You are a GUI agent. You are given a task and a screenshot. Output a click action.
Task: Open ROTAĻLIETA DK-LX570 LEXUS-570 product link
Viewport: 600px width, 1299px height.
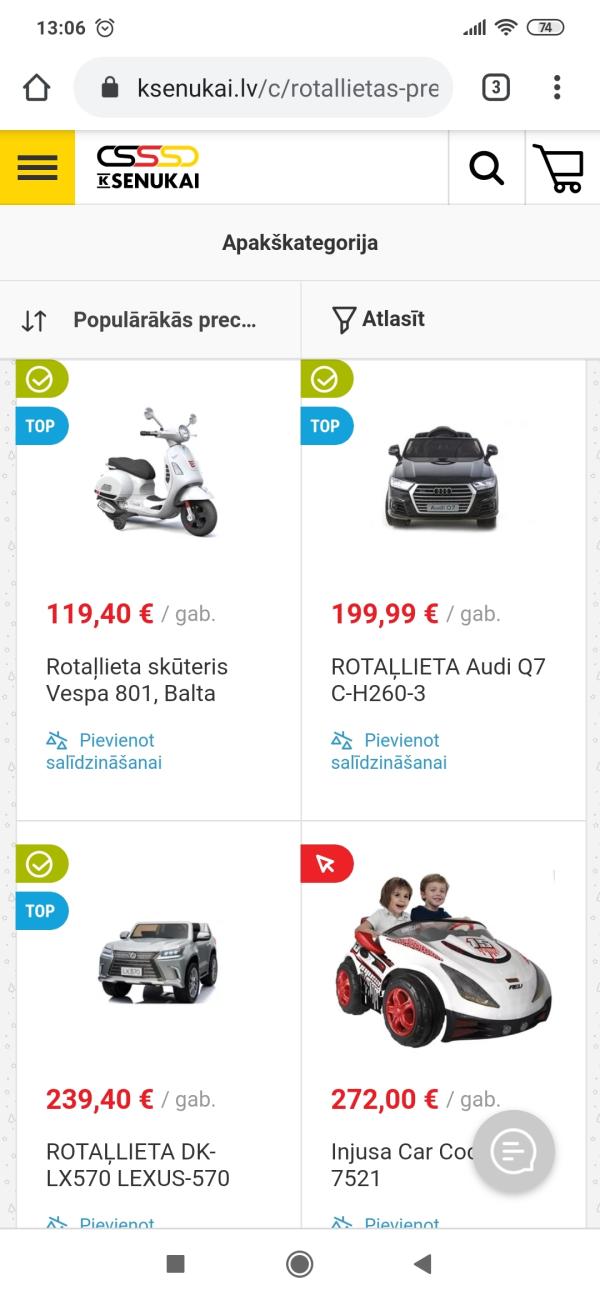138,1165
